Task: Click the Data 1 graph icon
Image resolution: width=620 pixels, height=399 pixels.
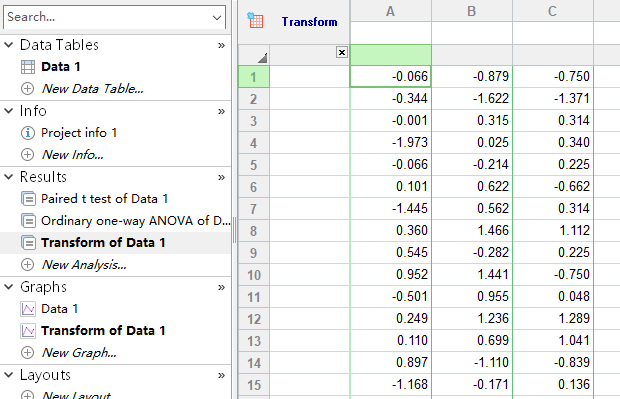Action: [x=28, y=309]
